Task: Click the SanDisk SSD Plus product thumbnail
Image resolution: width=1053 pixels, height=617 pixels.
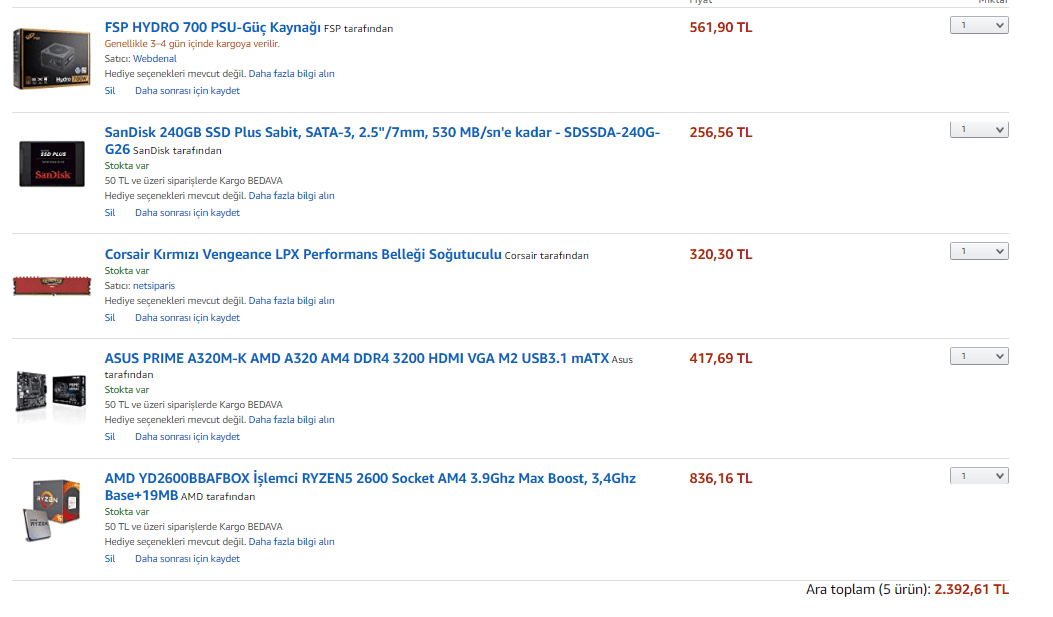Action: coord(47,163)
